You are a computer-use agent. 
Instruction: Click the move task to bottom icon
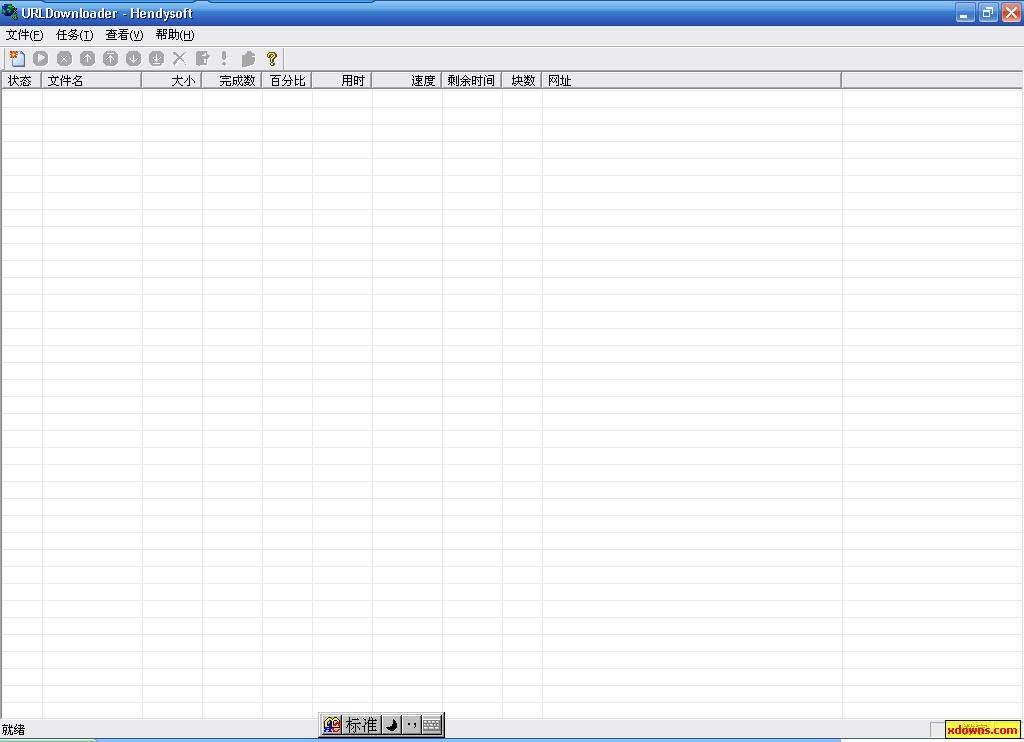(x=156, y=59)
